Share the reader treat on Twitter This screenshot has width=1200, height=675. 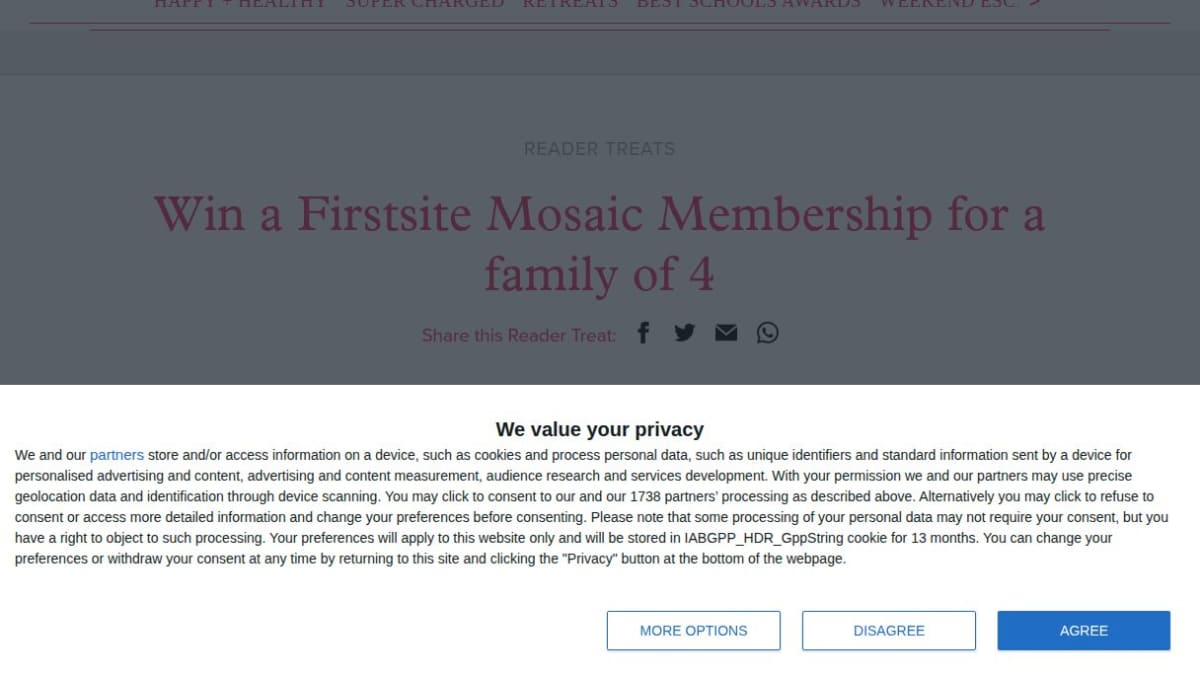(684, 333)
